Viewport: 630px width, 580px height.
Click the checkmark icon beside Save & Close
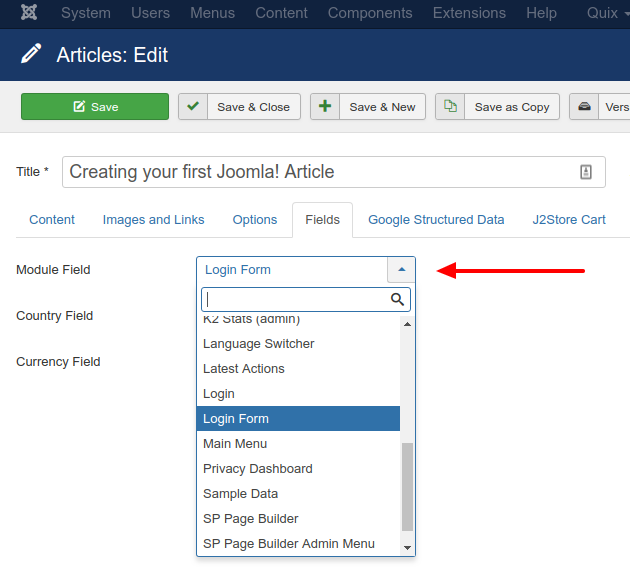(x=193, y=106)
